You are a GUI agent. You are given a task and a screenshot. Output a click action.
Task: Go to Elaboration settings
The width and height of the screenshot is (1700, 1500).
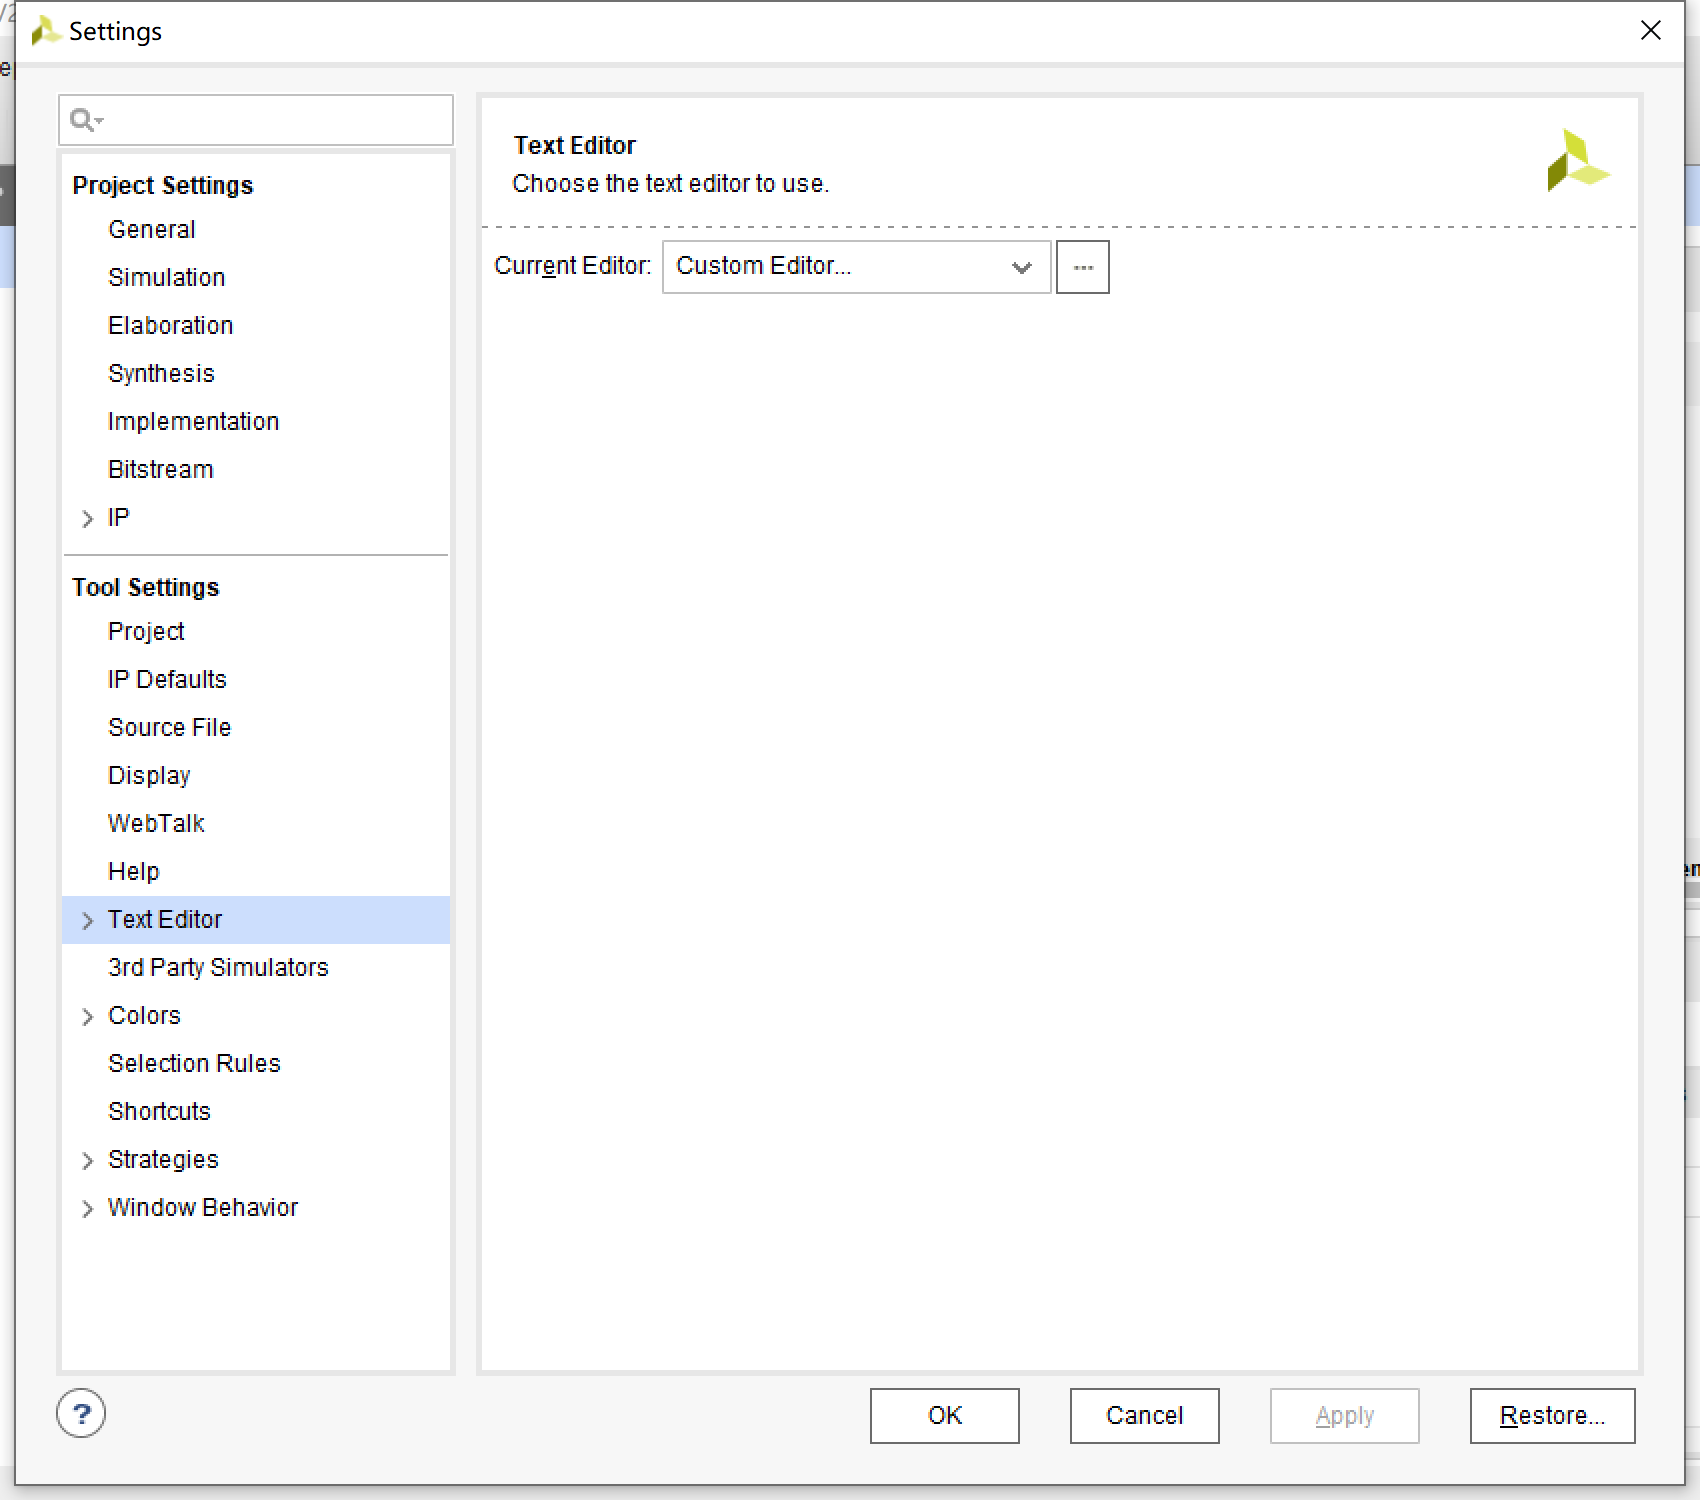tap(171, 325)
